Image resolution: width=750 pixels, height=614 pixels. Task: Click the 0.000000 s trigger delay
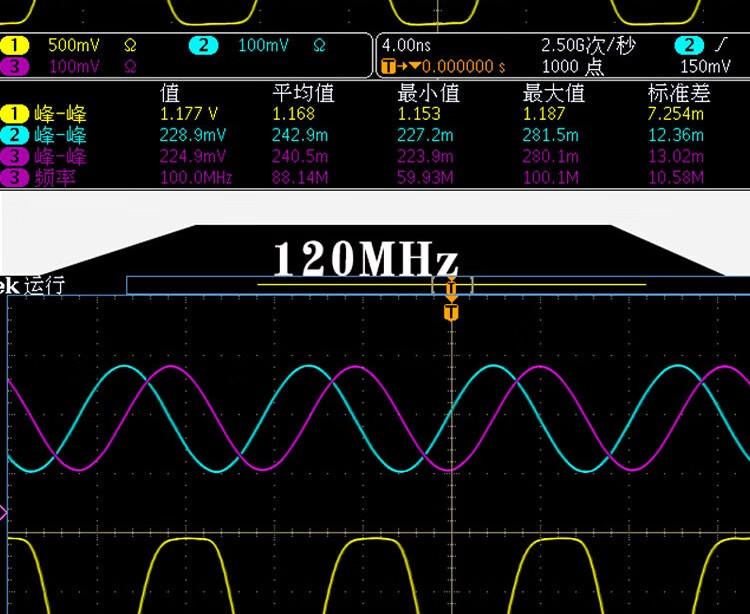click(x=463, y=66)
